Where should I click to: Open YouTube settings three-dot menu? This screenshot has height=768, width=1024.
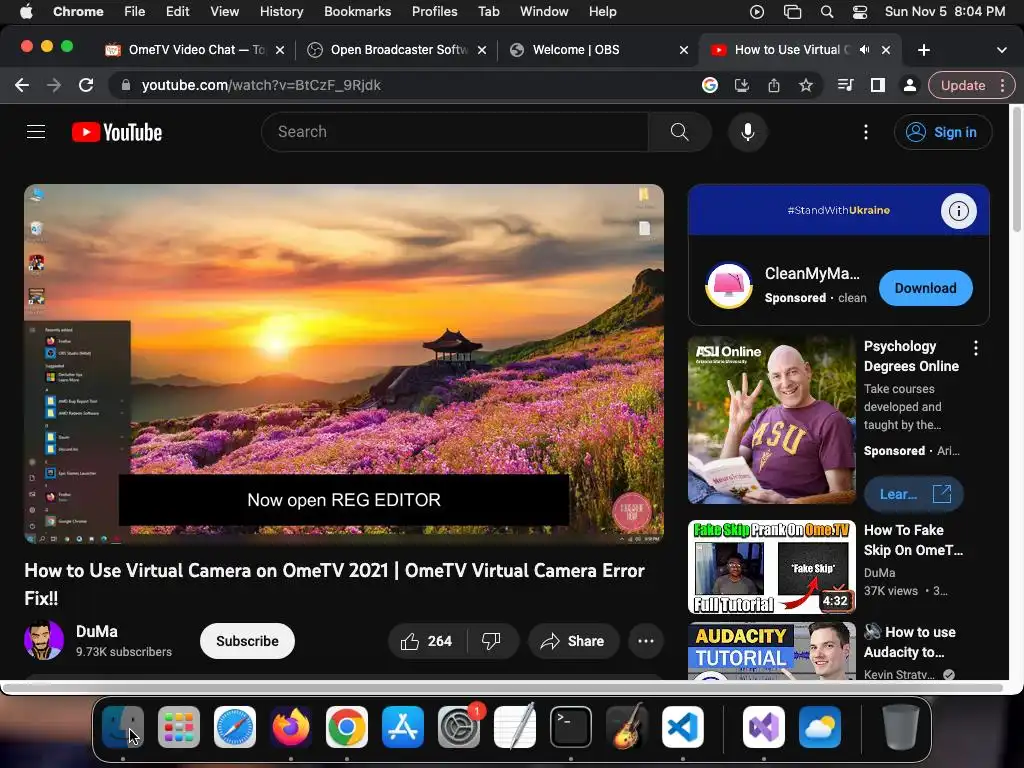[x=866, y=132]
